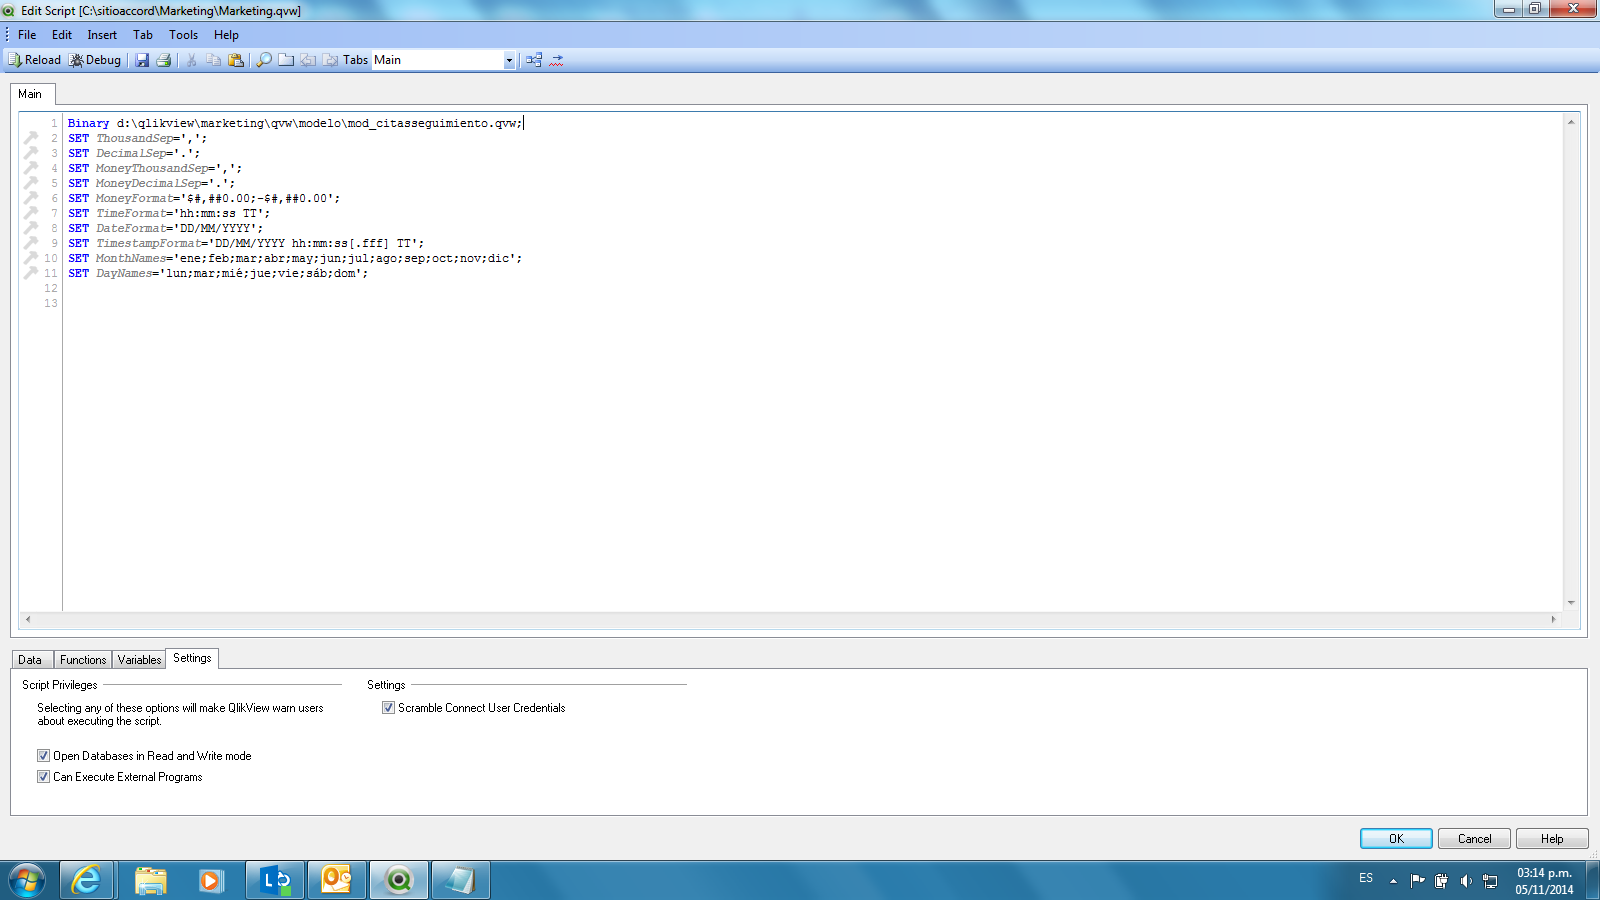The width and height of the screenshot is (1600, 900).
Task: Open the File menu
Action: [27, 35]
